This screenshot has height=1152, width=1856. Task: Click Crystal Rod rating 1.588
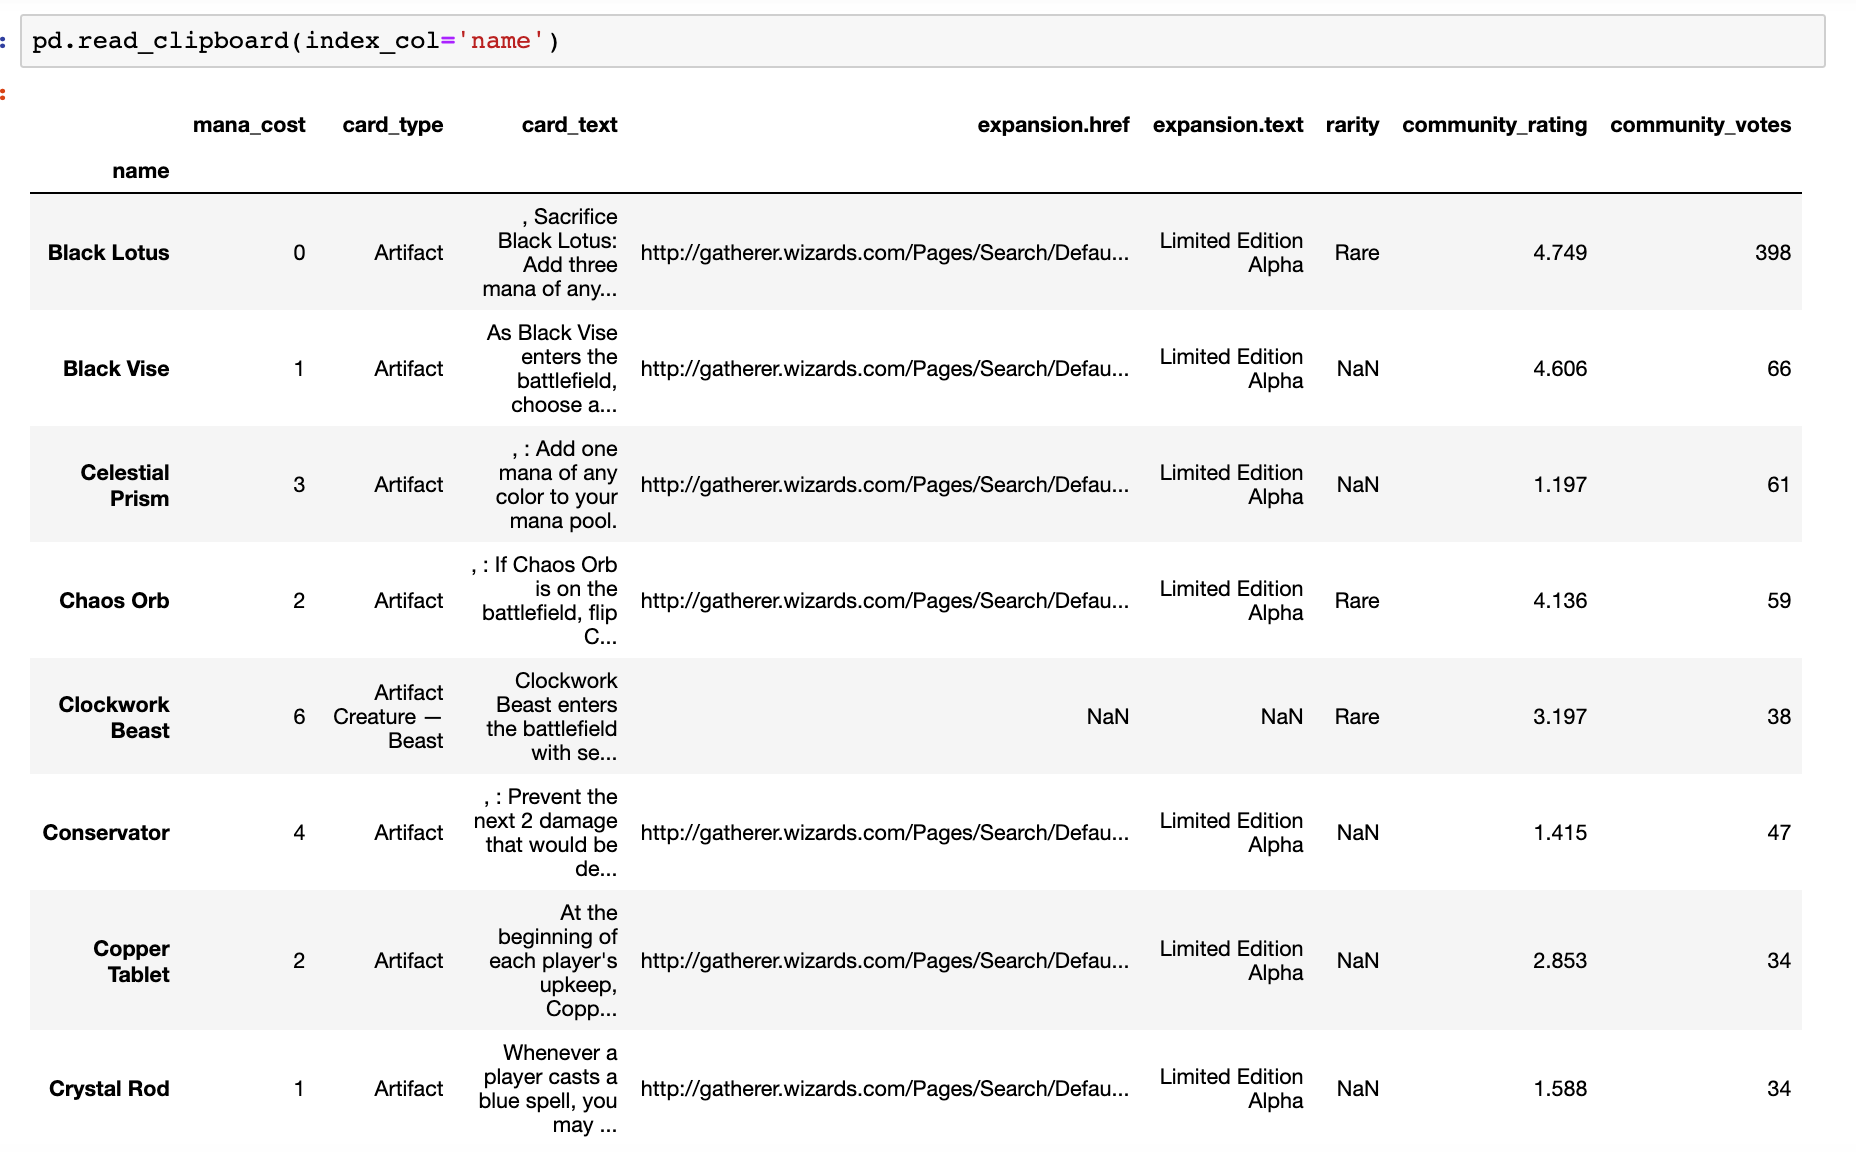point(1560,1089)
